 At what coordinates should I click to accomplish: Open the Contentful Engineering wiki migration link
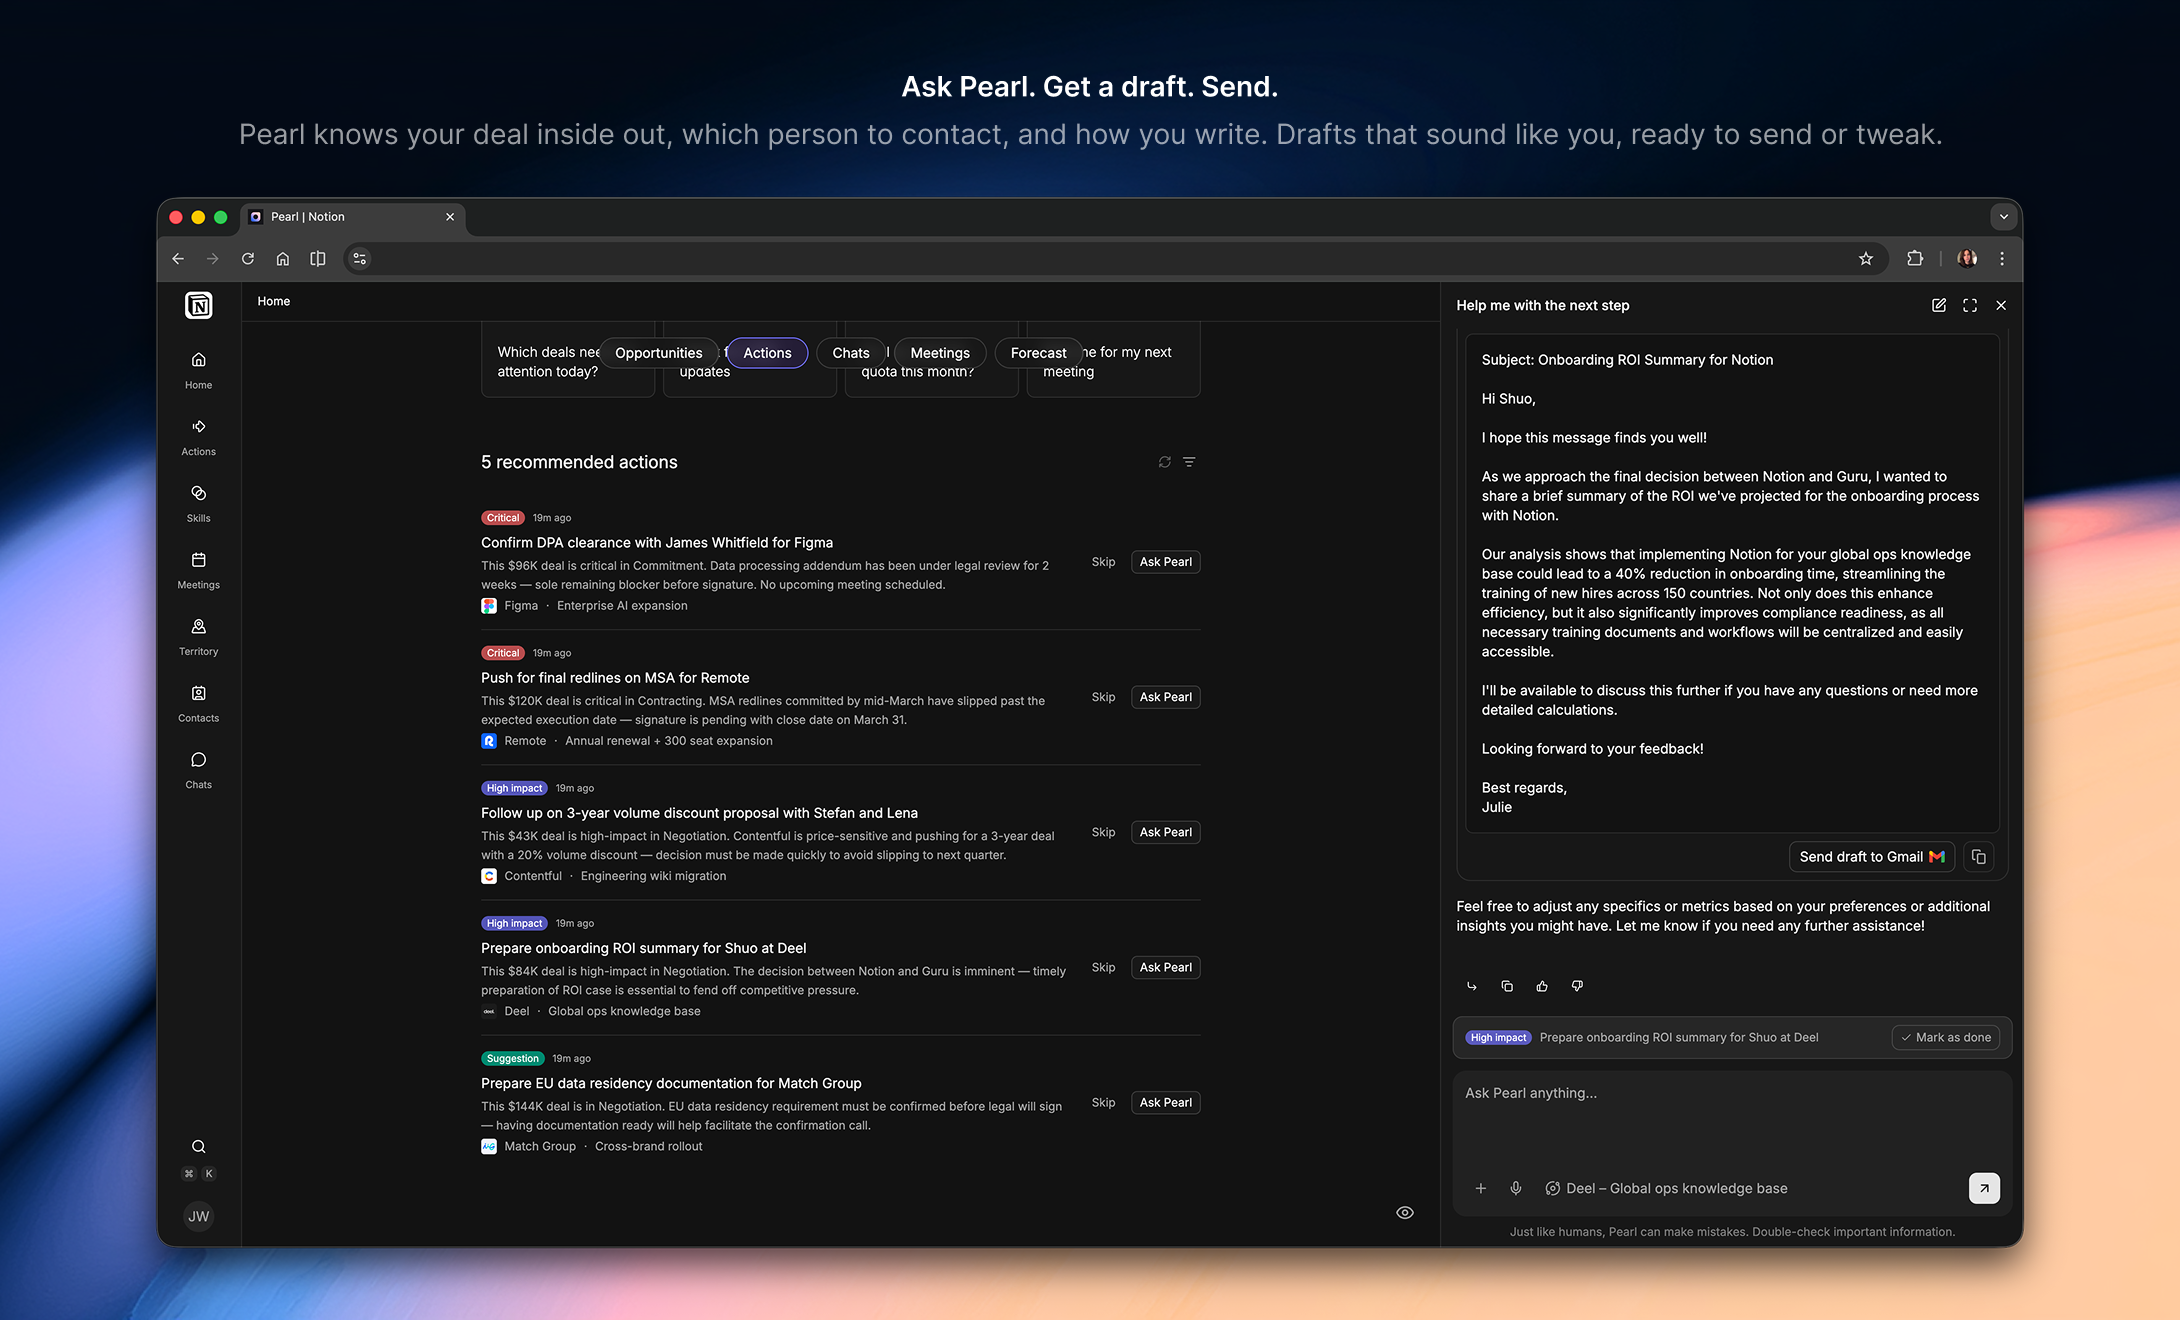(604, 876)
